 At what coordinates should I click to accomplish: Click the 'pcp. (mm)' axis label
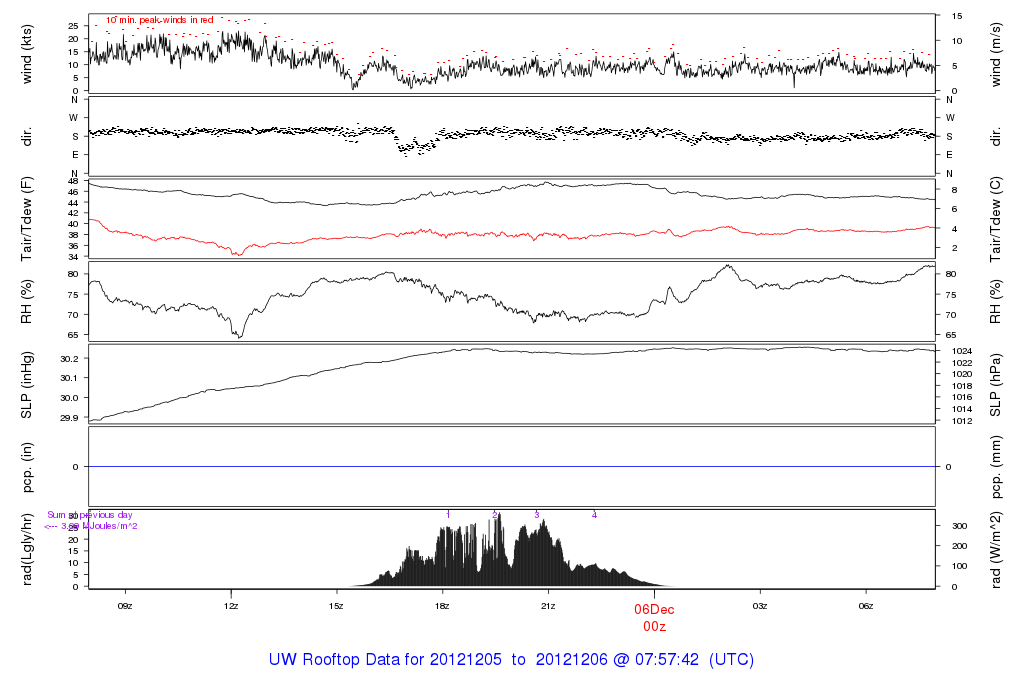click(x=995, y=467)
